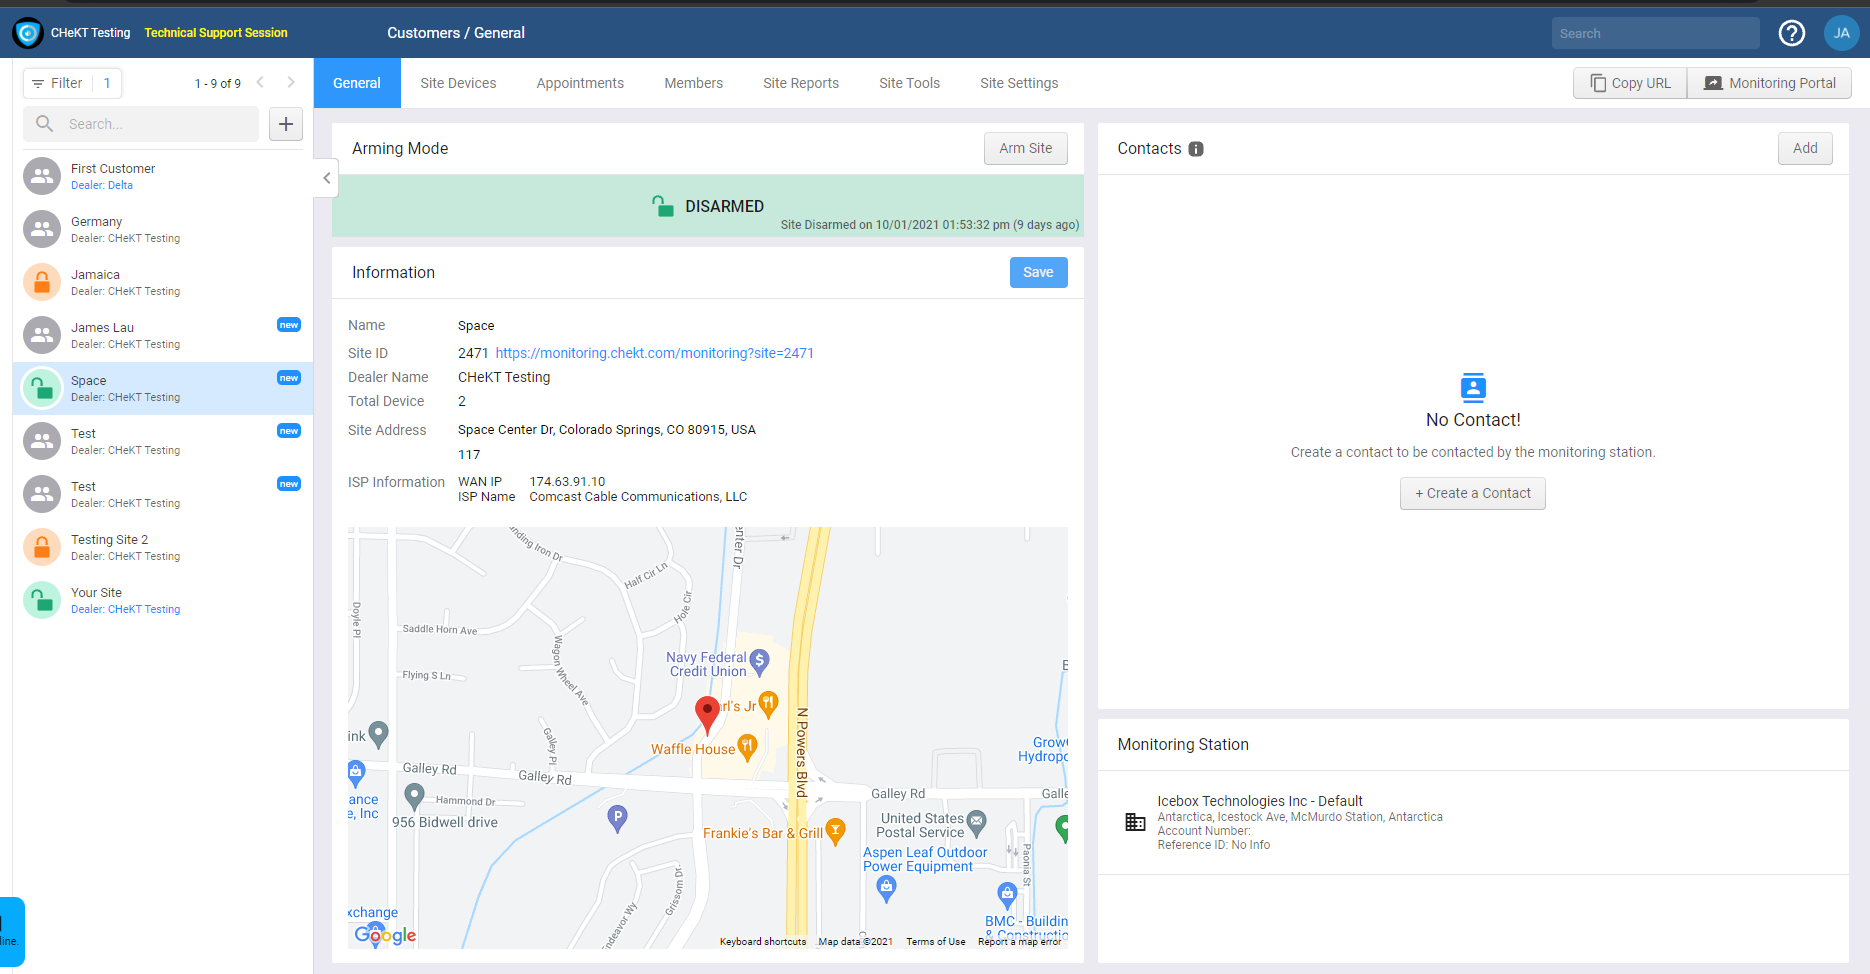Click the Waffle House map marker
Image resolution: width=1870 pixels, height=974 pixels.
(x=747, y=746)
